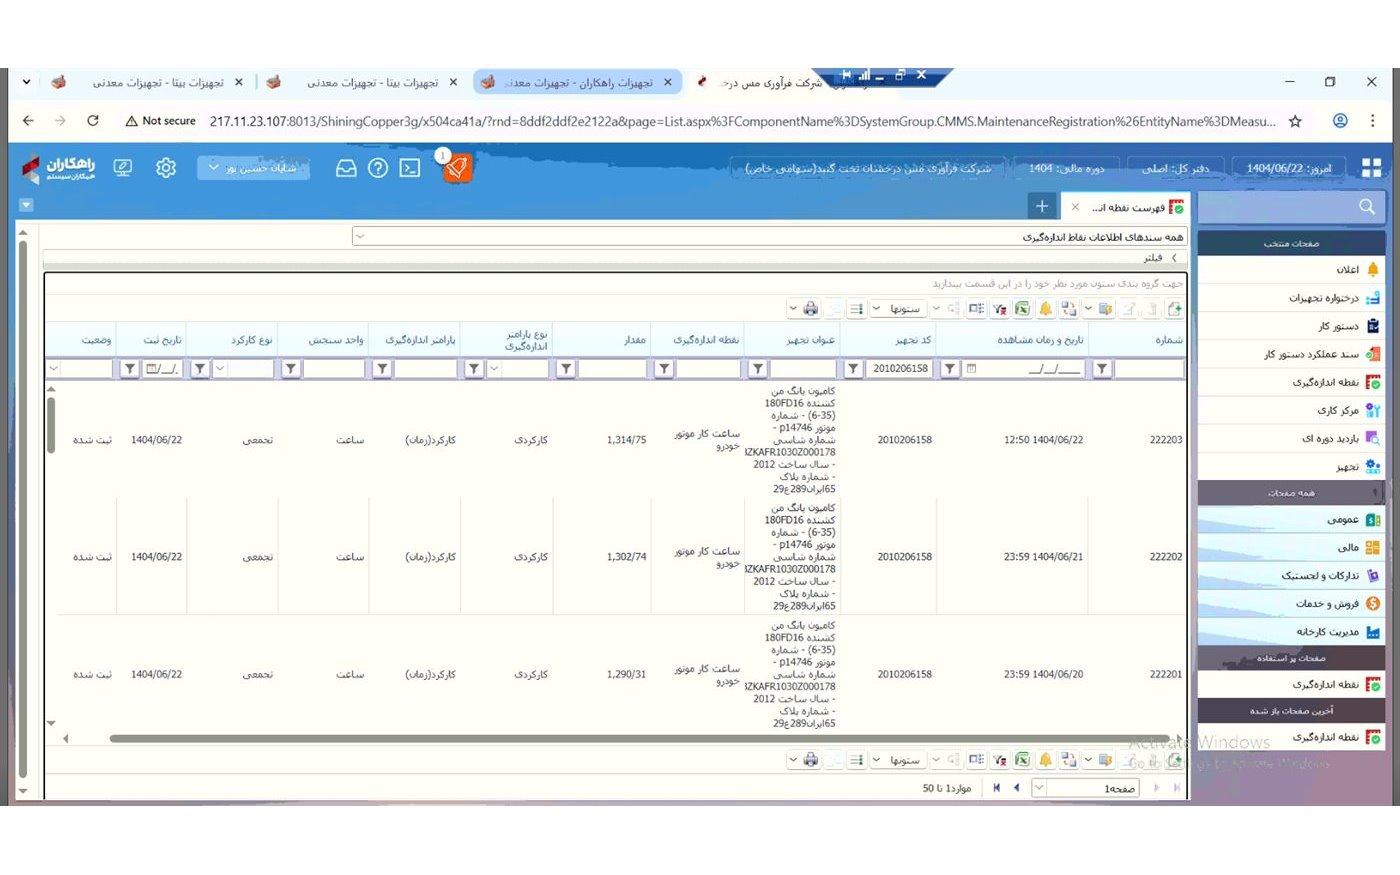This screenshot has width=1400, height=875.
Task: Click the Excel export icon in the top grid toolbar
Action: [x=1022, y=309]
